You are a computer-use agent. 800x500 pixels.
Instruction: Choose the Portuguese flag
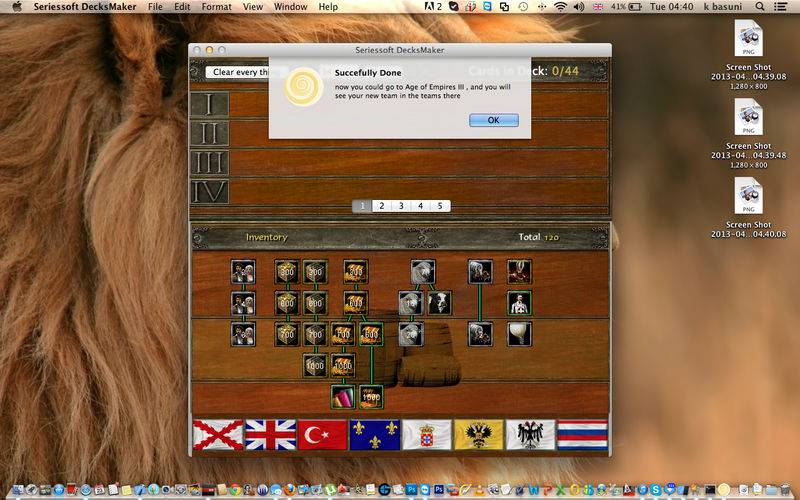click(x=427, y=435)
